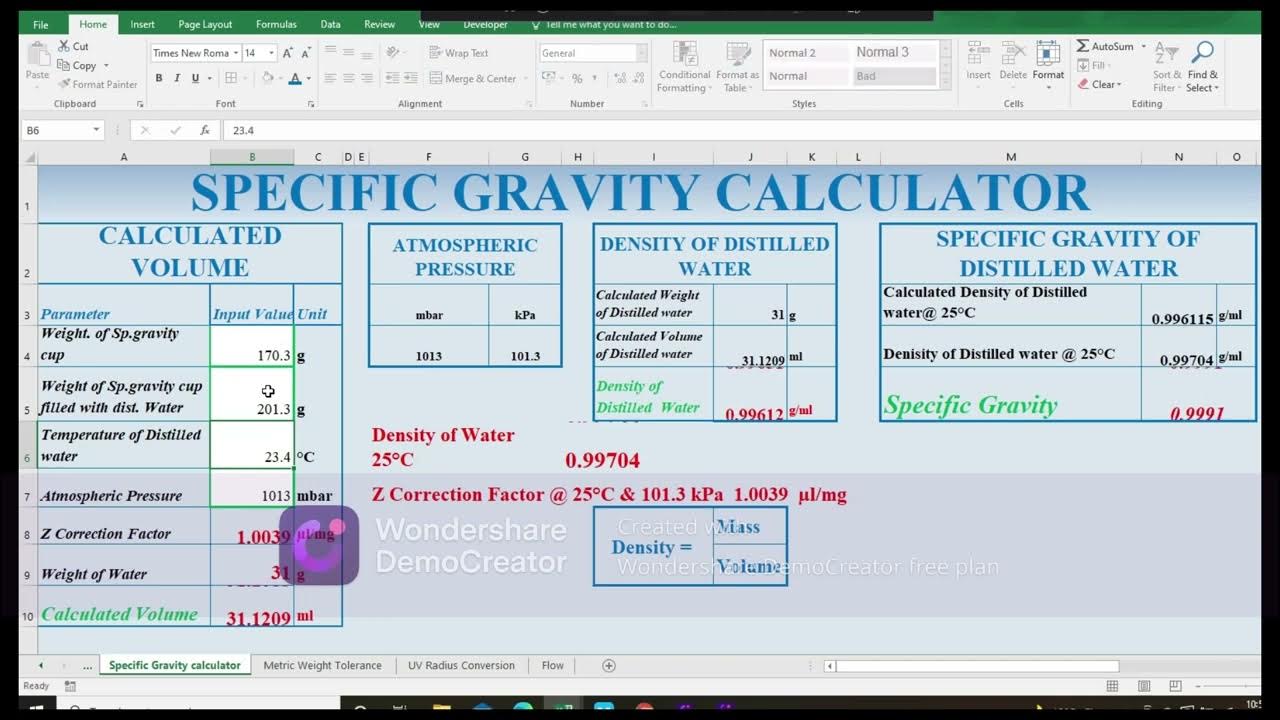Viewport: 1280px width, 720px height.
Task: Open the font name dropdown
Action: tap(235, 53)
